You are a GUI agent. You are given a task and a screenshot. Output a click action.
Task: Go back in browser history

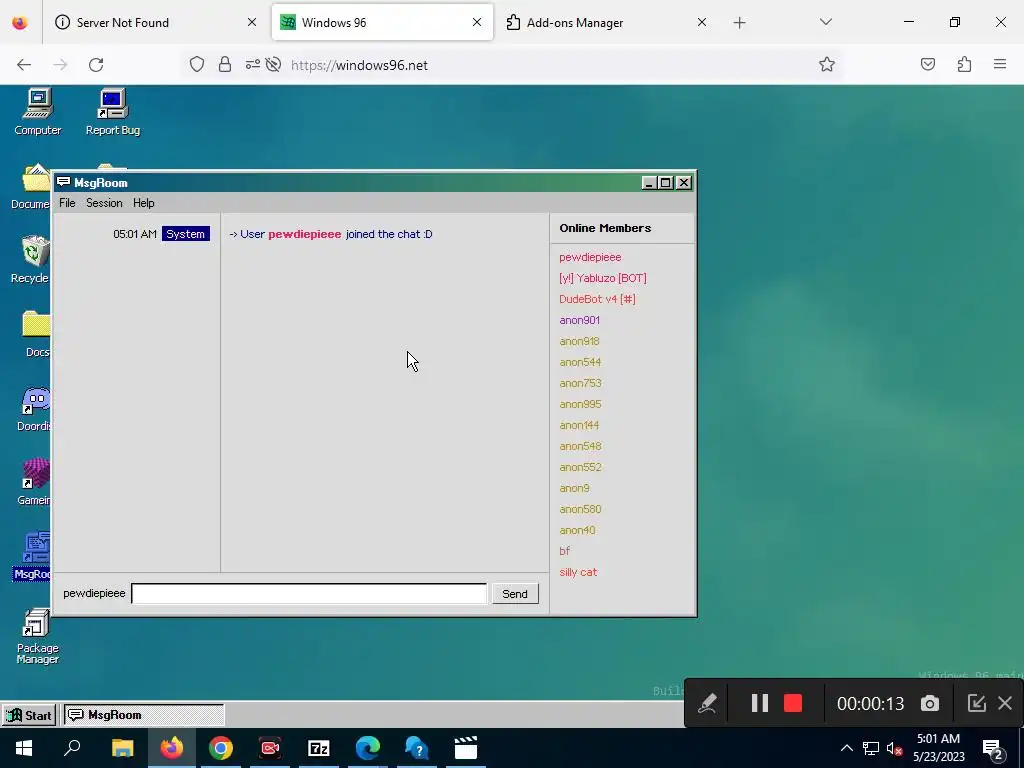pos(24,65)
